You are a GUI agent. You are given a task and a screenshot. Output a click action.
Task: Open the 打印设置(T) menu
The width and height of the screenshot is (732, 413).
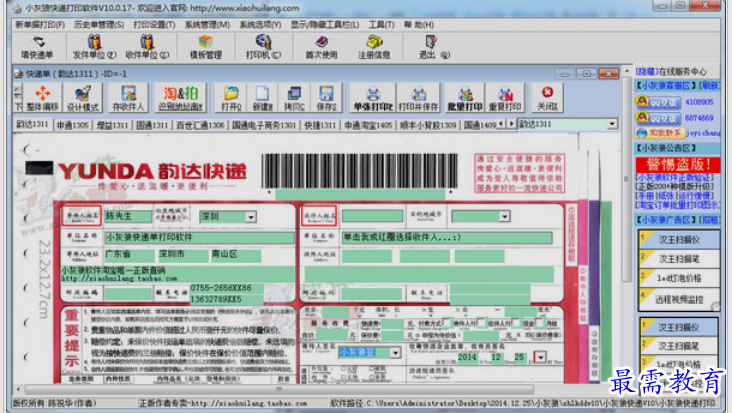pyautogui.click(x=154, y=25)
